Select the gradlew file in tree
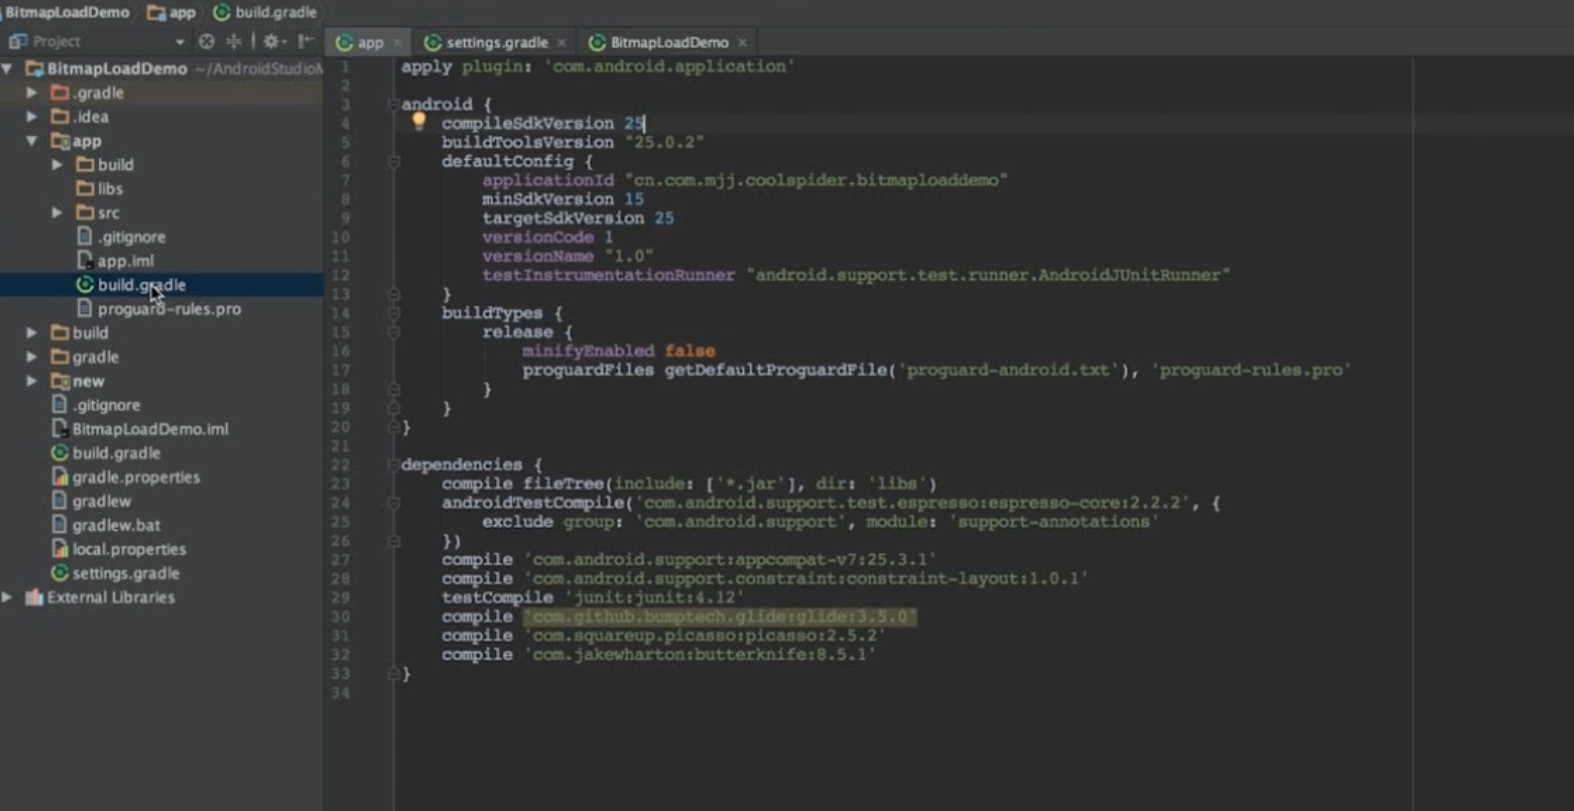 [101, 501]
